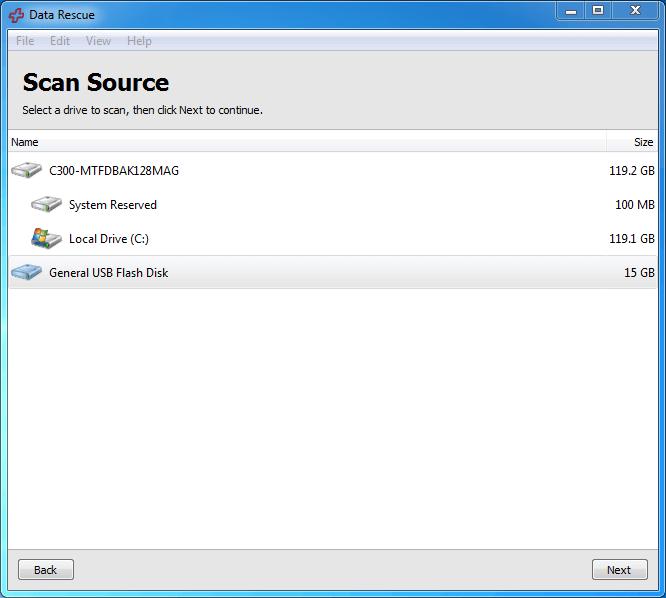This screenshot has height=598, width=666.
Task: Click the 100 MB size value
Action: click(635, 205)
